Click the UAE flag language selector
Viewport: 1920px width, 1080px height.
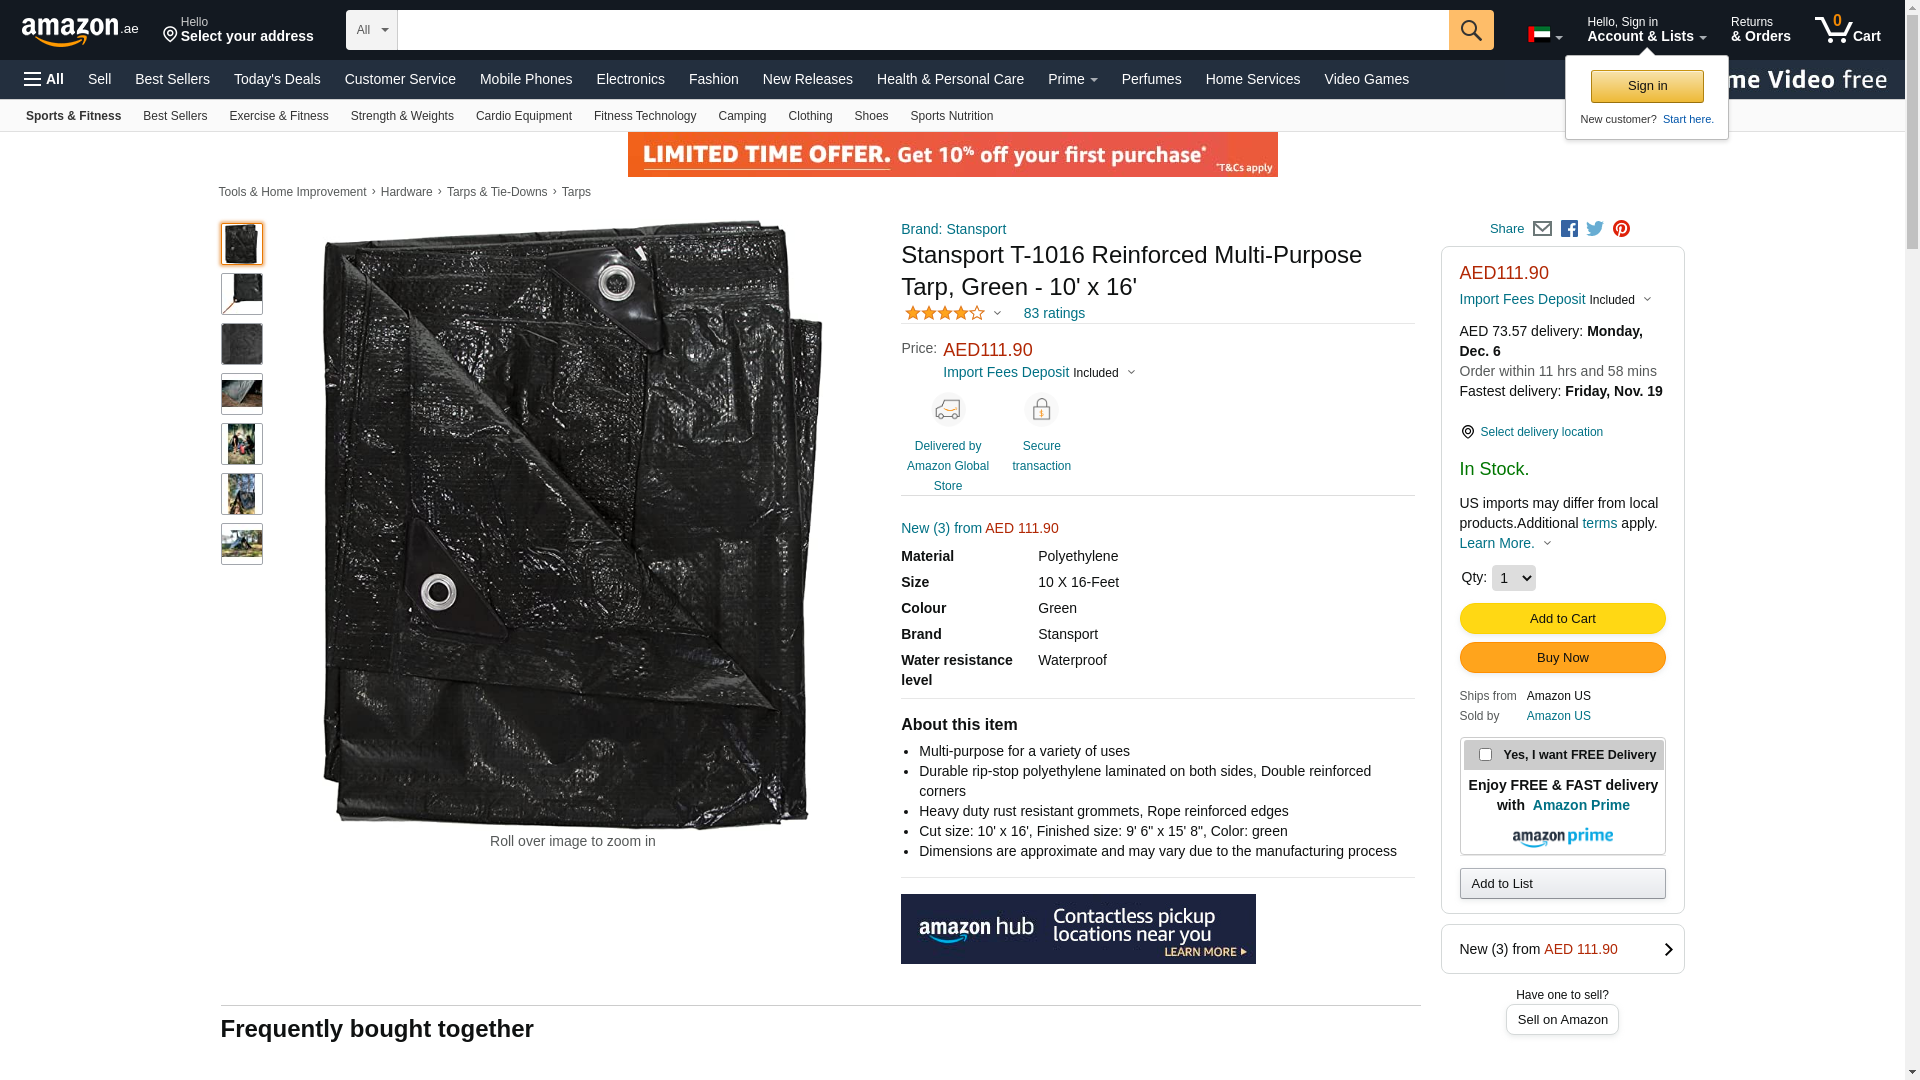(x=1545, y=35)
